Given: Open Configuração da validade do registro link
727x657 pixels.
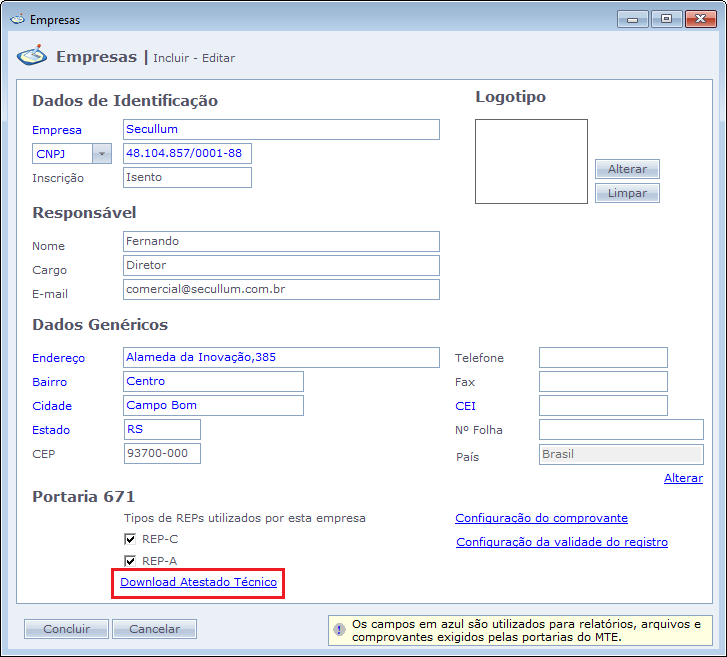Looking at the screenshot, I should (x=562, y=542).
